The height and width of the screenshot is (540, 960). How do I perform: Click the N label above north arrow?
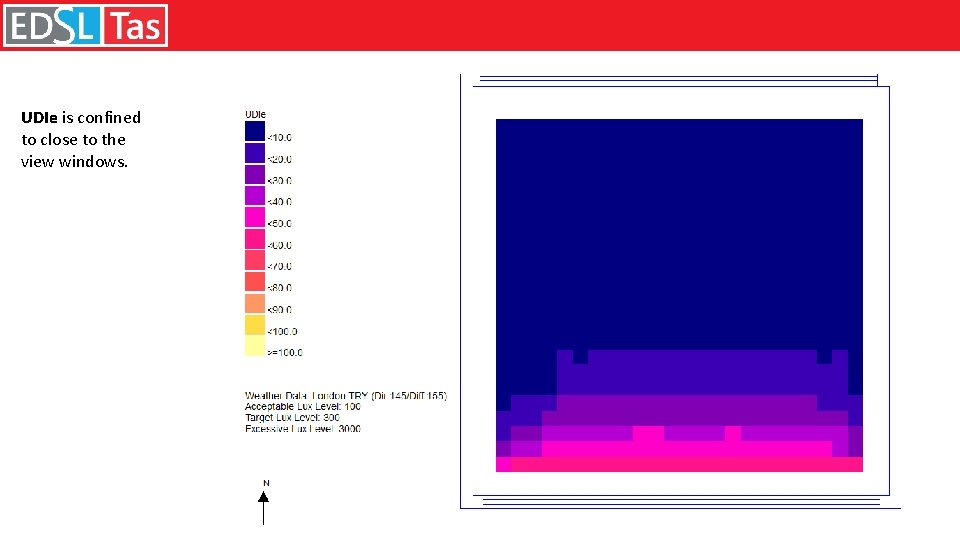tap(266, 483)
